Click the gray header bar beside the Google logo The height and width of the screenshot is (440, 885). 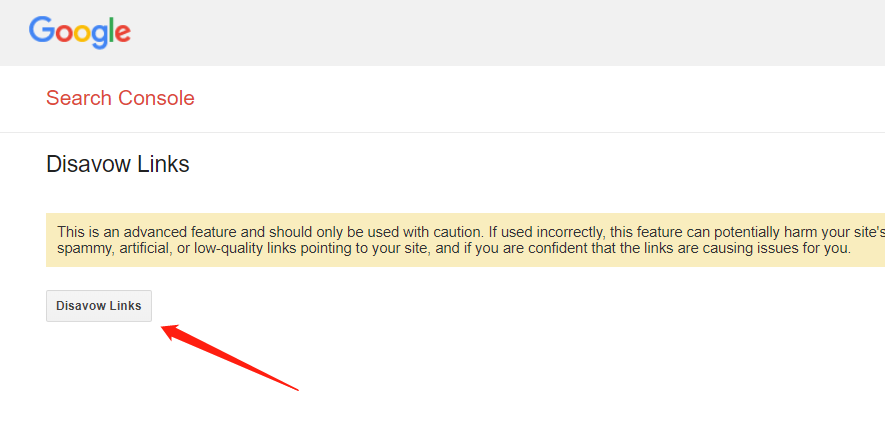500,32
